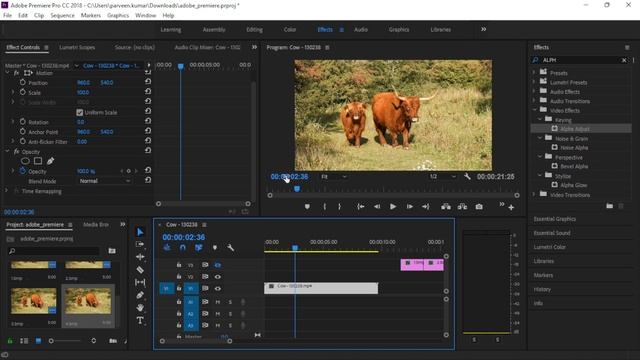
Task: Open the Markers menu
Action: pos(91,16)
